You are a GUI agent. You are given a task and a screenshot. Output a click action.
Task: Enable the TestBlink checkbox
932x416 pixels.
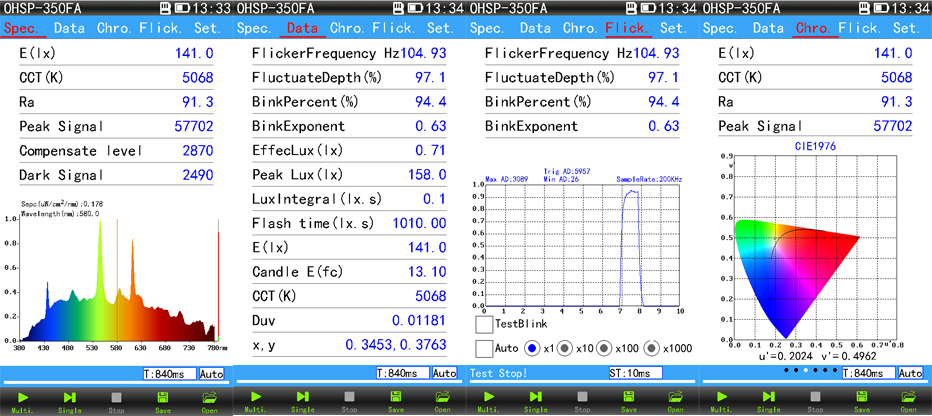click(x=485, y=324)
